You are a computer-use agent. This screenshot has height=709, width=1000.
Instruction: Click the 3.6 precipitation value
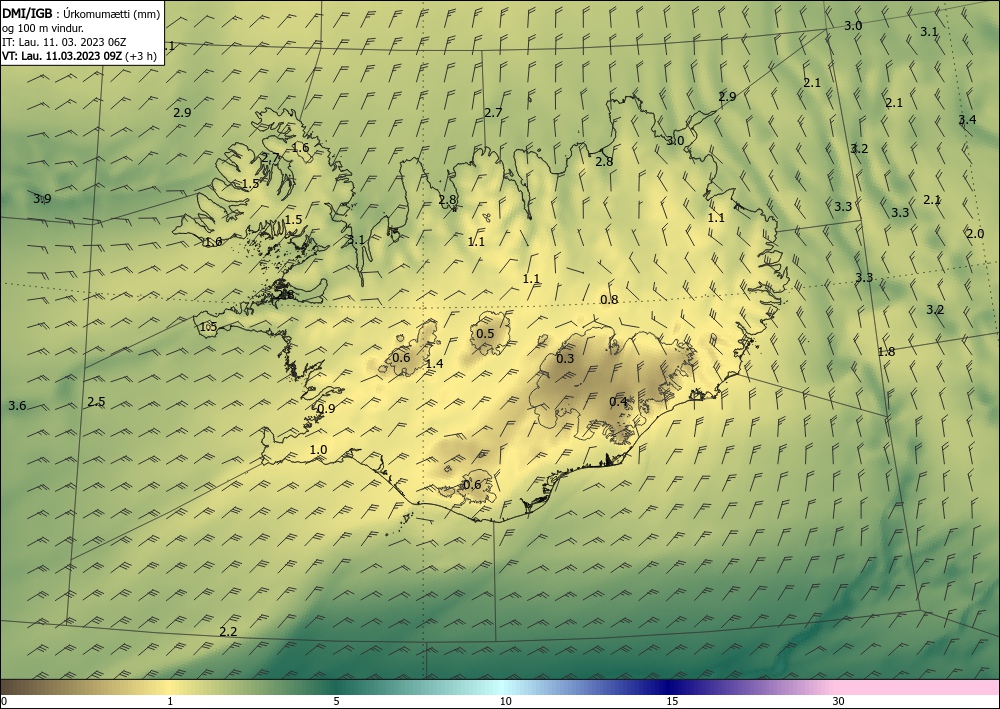17,406
